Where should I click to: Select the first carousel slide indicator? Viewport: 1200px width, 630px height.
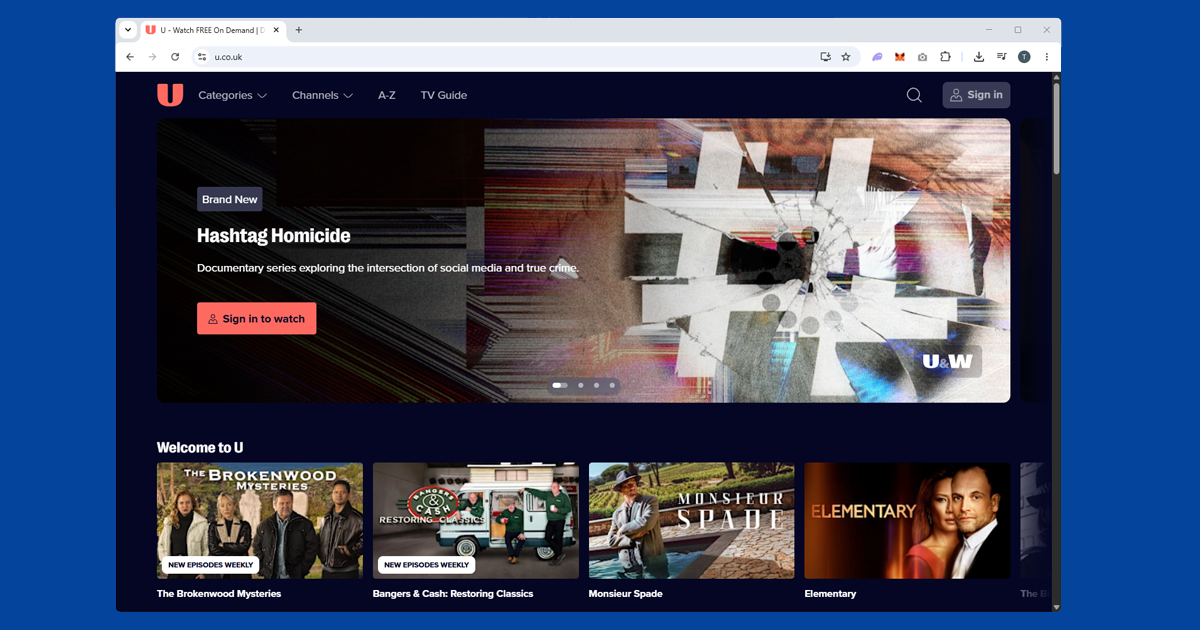pyautogui.click(x=560, y=385)
